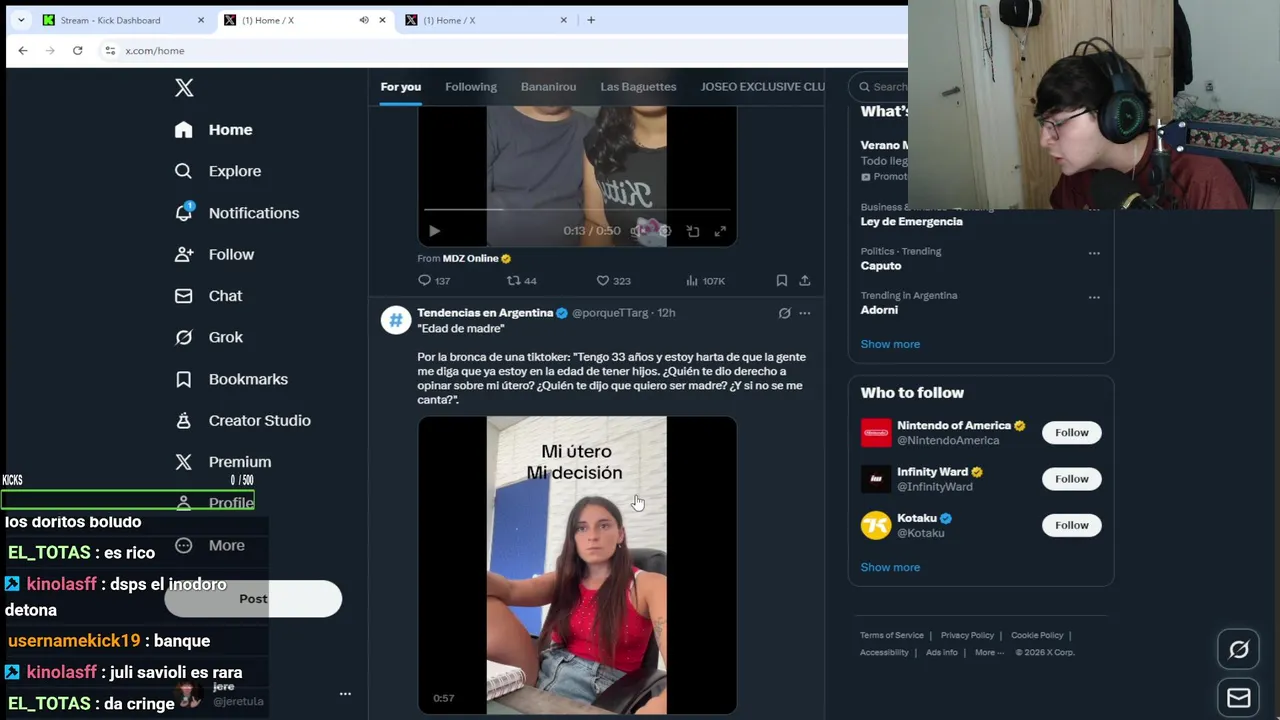Viewport: 1280px width, 720px height.
Task: Click Grok explain icon on Tendencias post
Action: [784, 313]
